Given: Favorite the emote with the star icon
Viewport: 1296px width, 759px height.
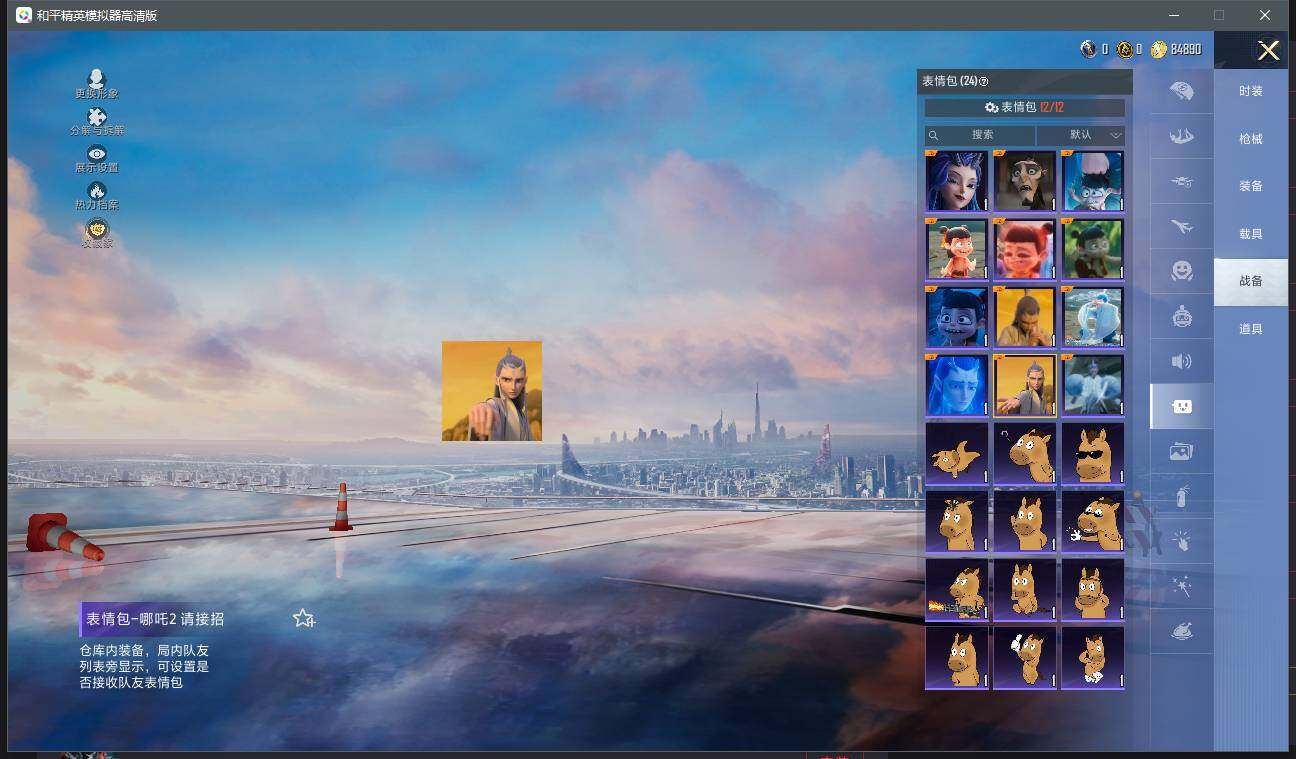Looking at the screenshot, I should click(304, 618).
